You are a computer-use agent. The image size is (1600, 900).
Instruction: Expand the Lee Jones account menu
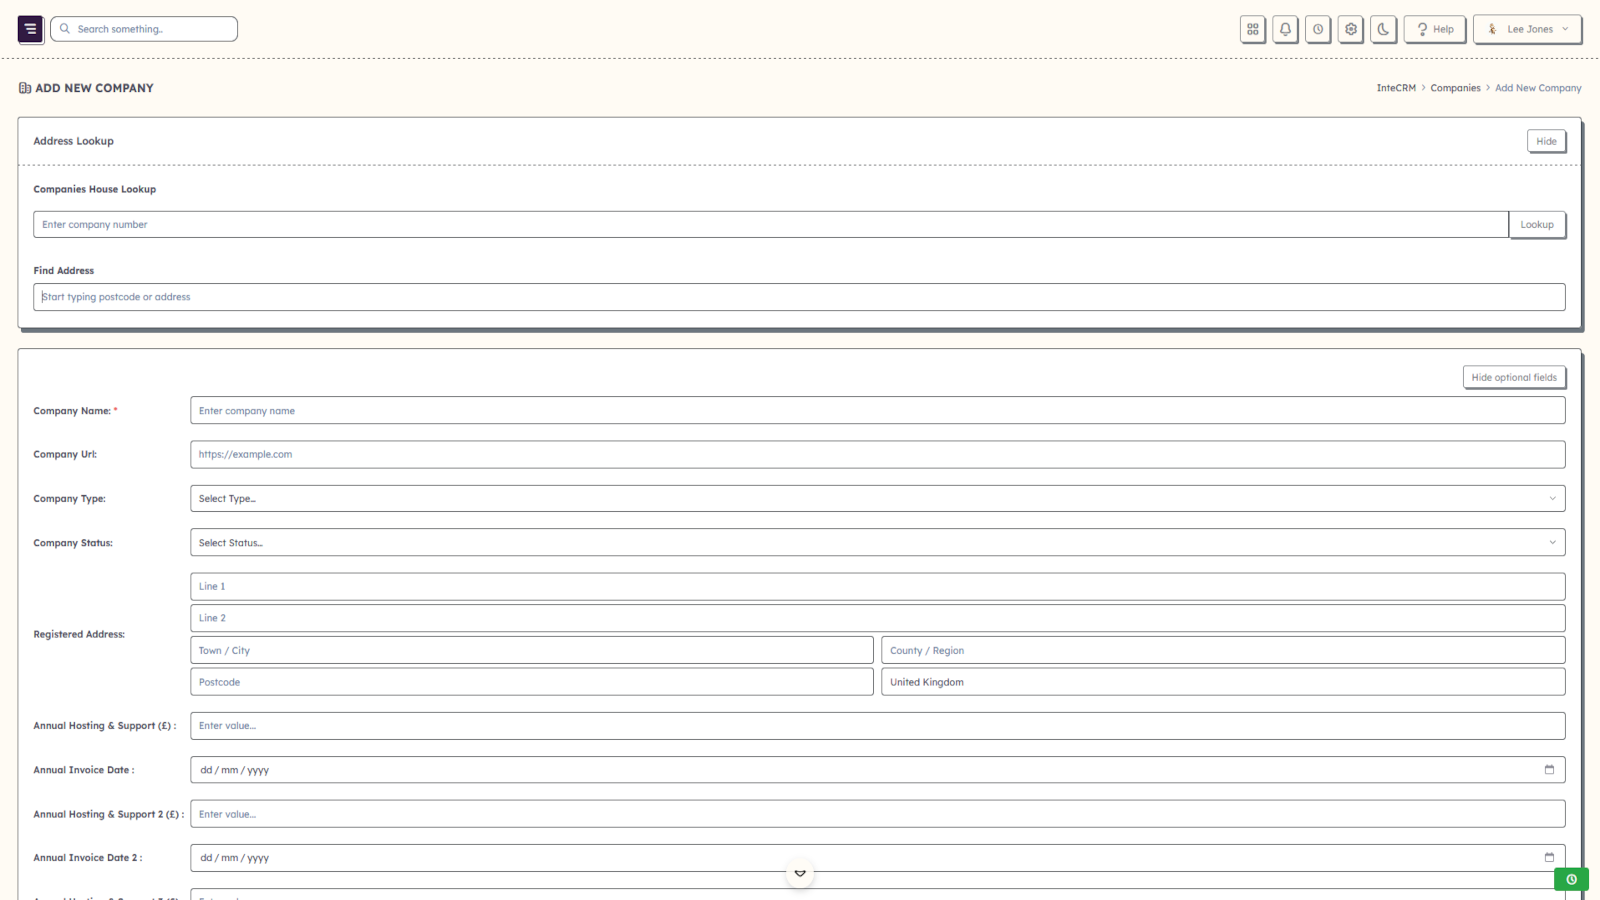click(x=1527, y=29)
